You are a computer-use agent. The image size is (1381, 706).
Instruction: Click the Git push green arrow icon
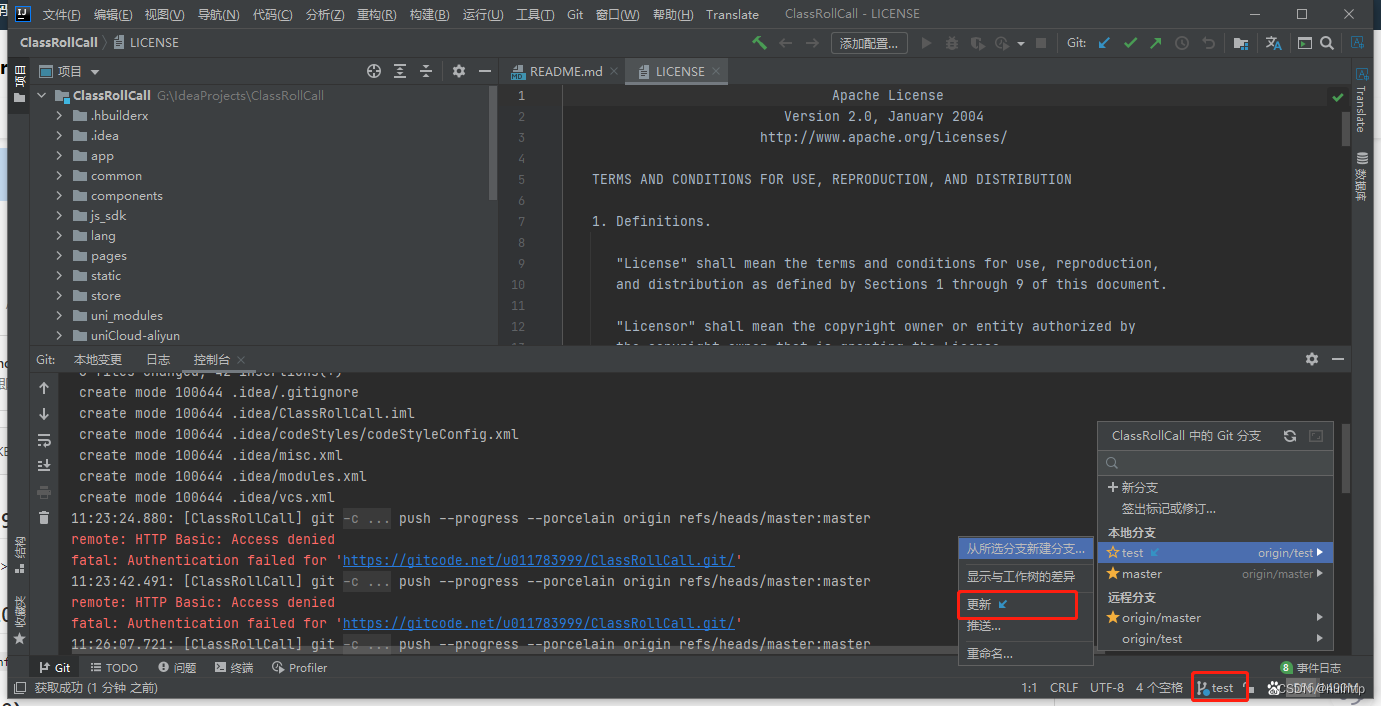tap(1156, 43)
